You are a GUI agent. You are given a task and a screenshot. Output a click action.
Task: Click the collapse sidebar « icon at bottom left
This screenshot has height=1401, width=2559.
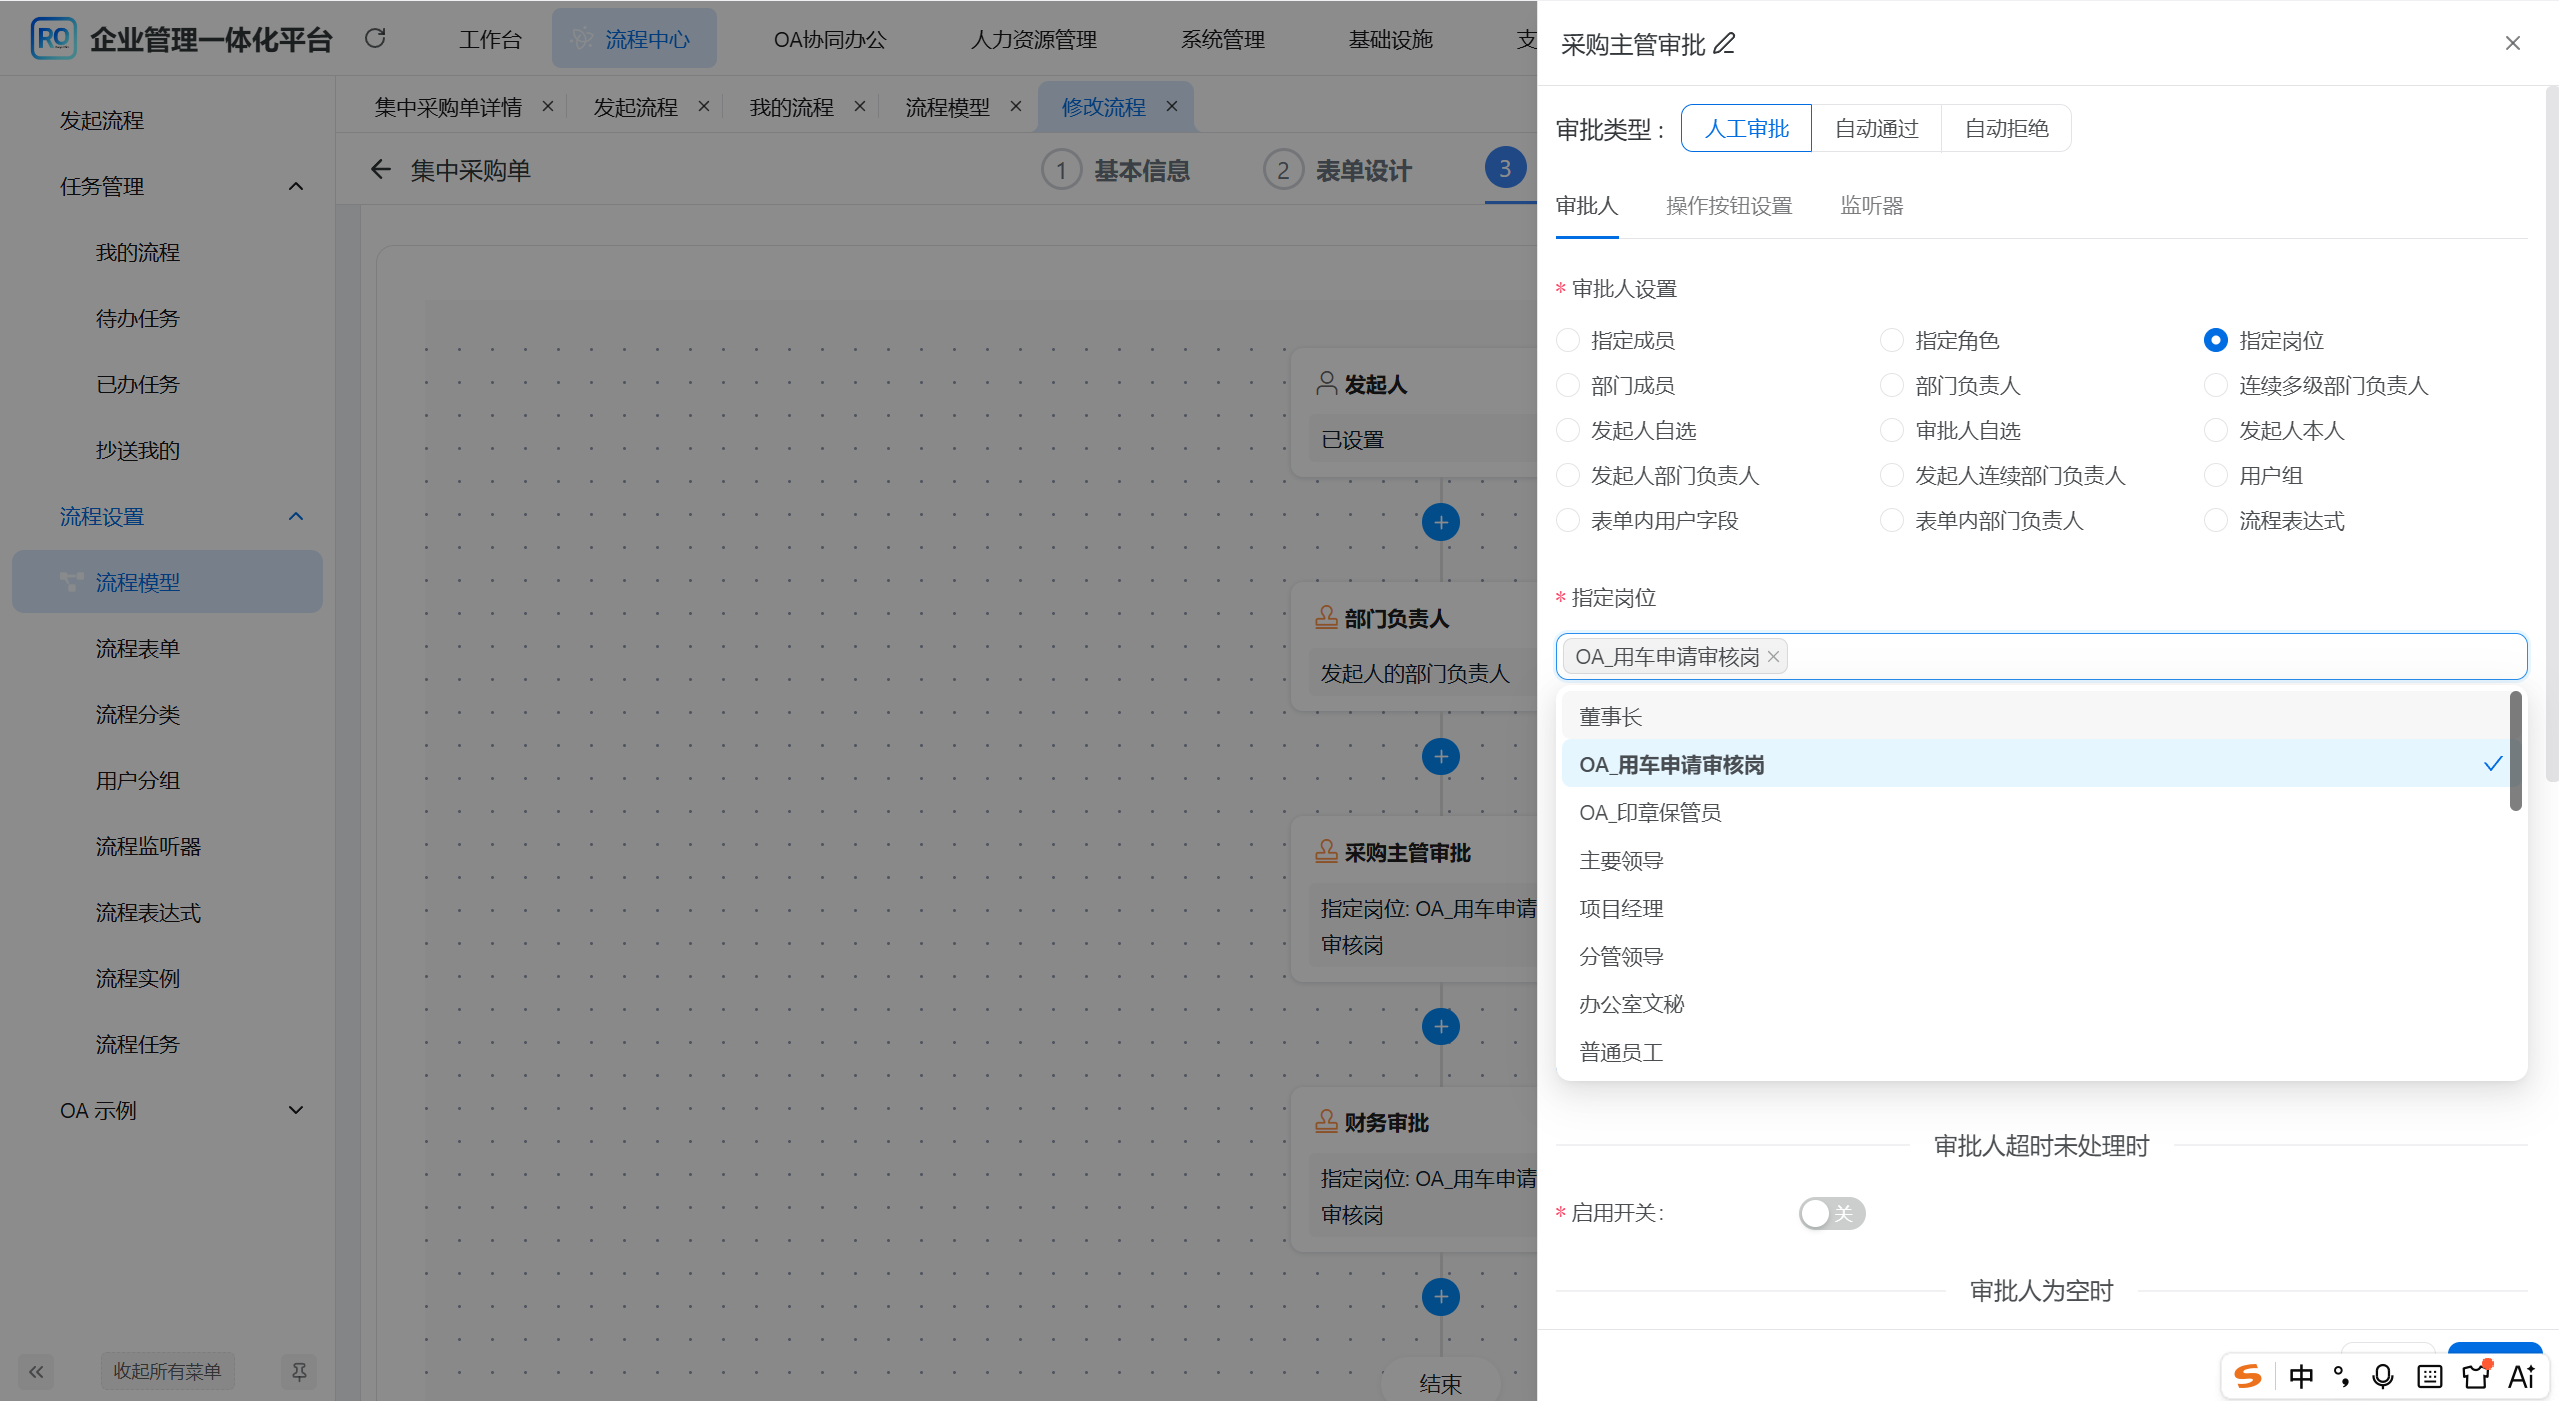pyautogui.click(x=36, y=1371)
